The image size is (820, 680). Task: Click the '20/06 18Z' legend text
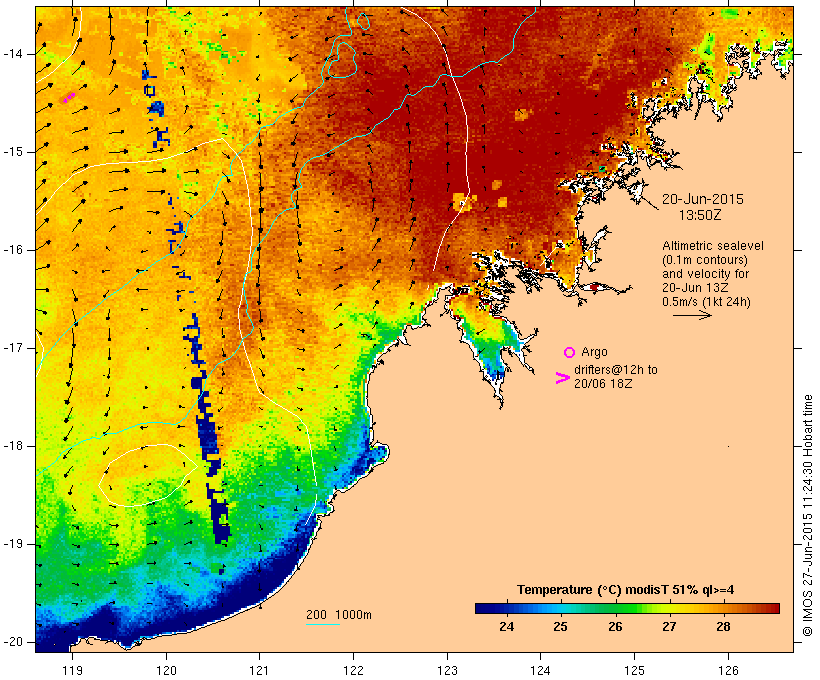pyautogui.click(x=603, y=384)
